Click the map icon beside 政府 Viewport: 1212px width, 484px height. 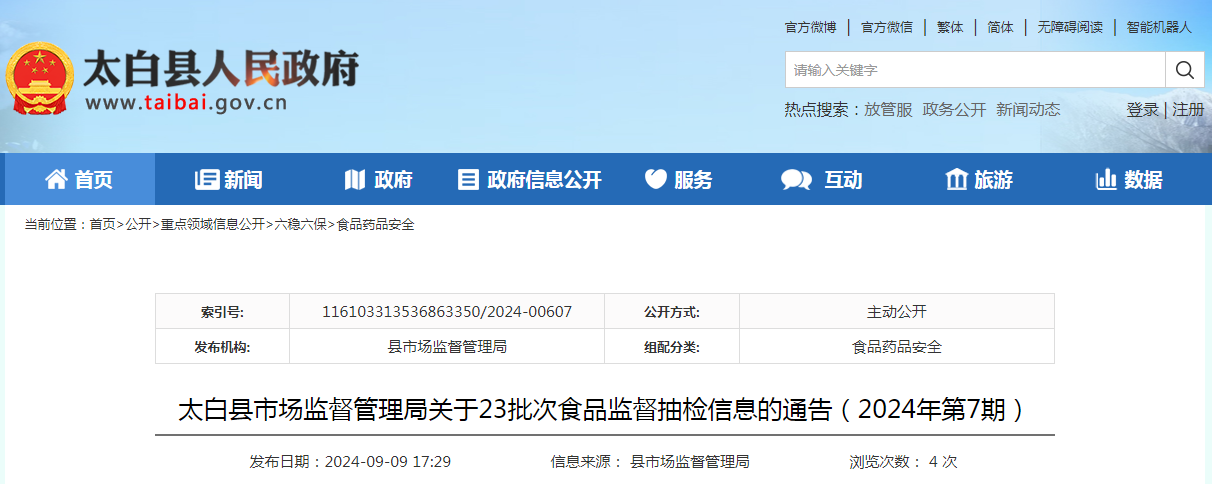pos(355,179)
